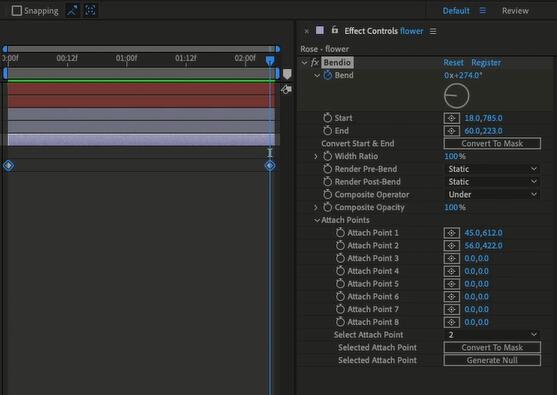The height and width of the screenshot is (395, 557).
Task: Toggle the Attach Point 8 stopwatch
Action: (x=340, y=322)
